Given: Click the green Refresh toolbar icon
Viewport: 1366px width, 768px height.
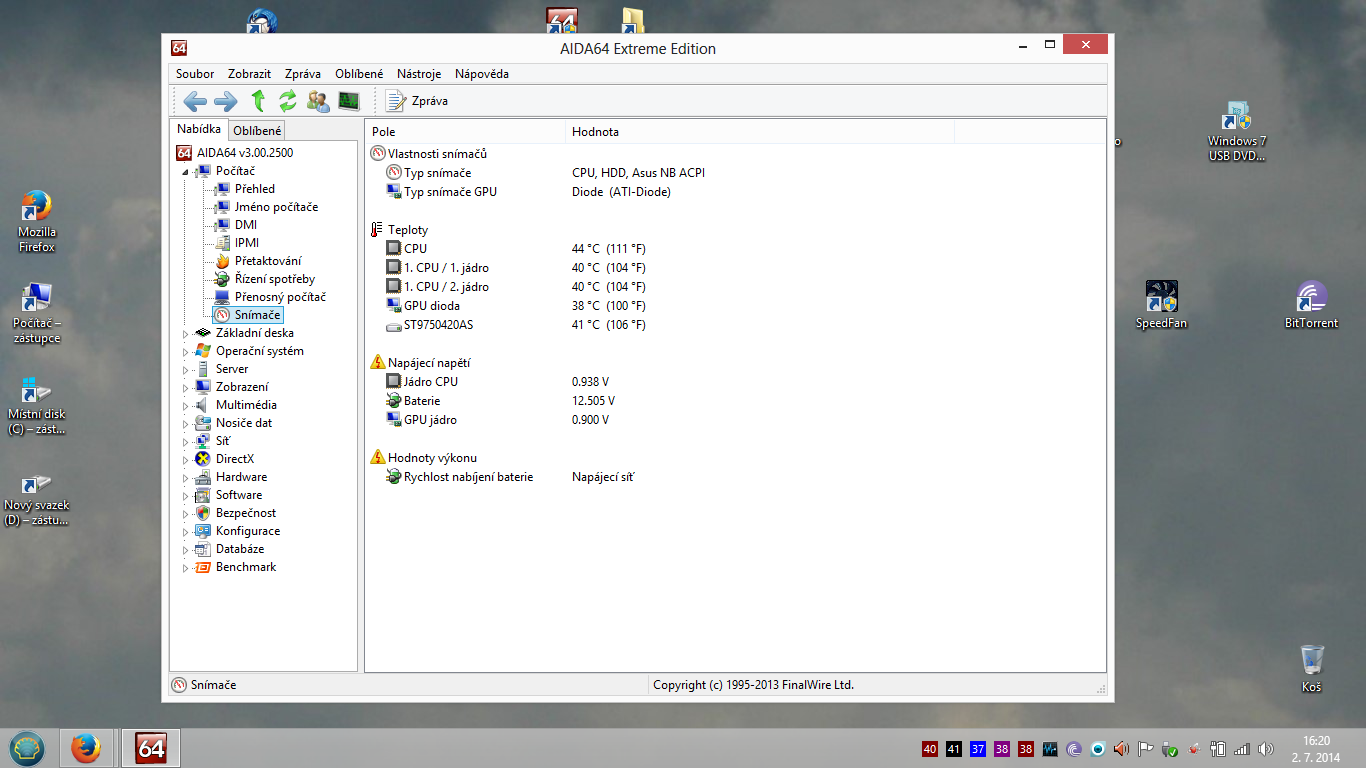Looking at the screenshot, I should pos(288,101).
